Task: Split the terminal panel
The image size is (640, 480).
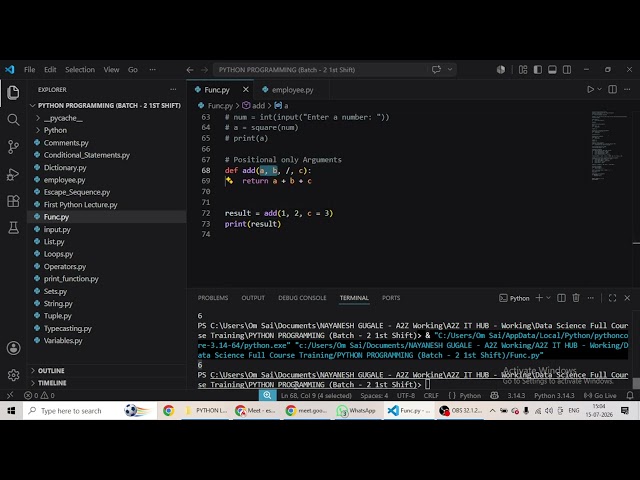Action: (561, 298)
